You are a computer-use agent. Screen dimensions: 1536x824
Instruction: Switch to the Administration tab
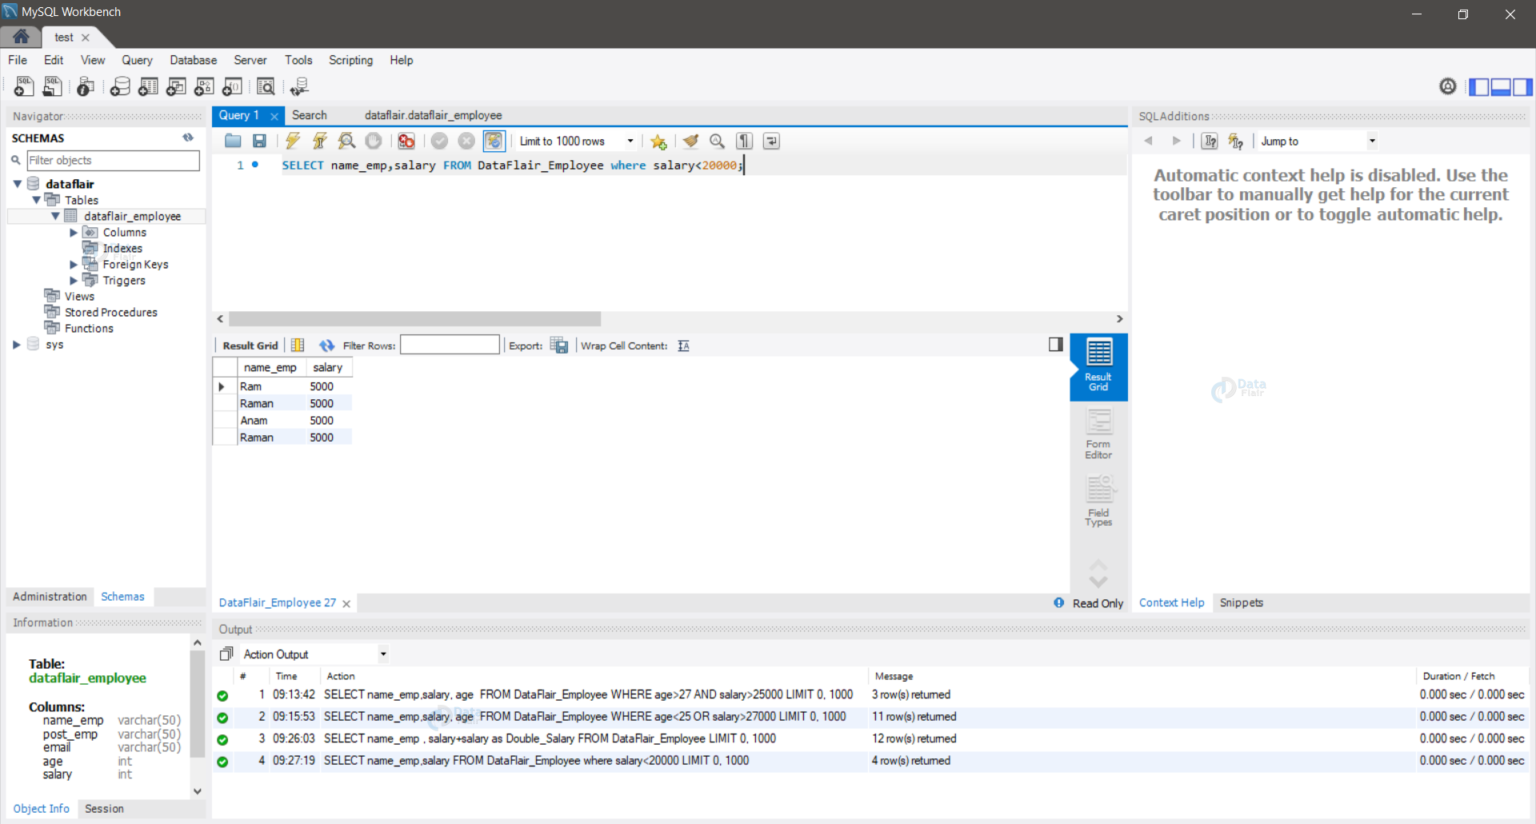(50, 596)
